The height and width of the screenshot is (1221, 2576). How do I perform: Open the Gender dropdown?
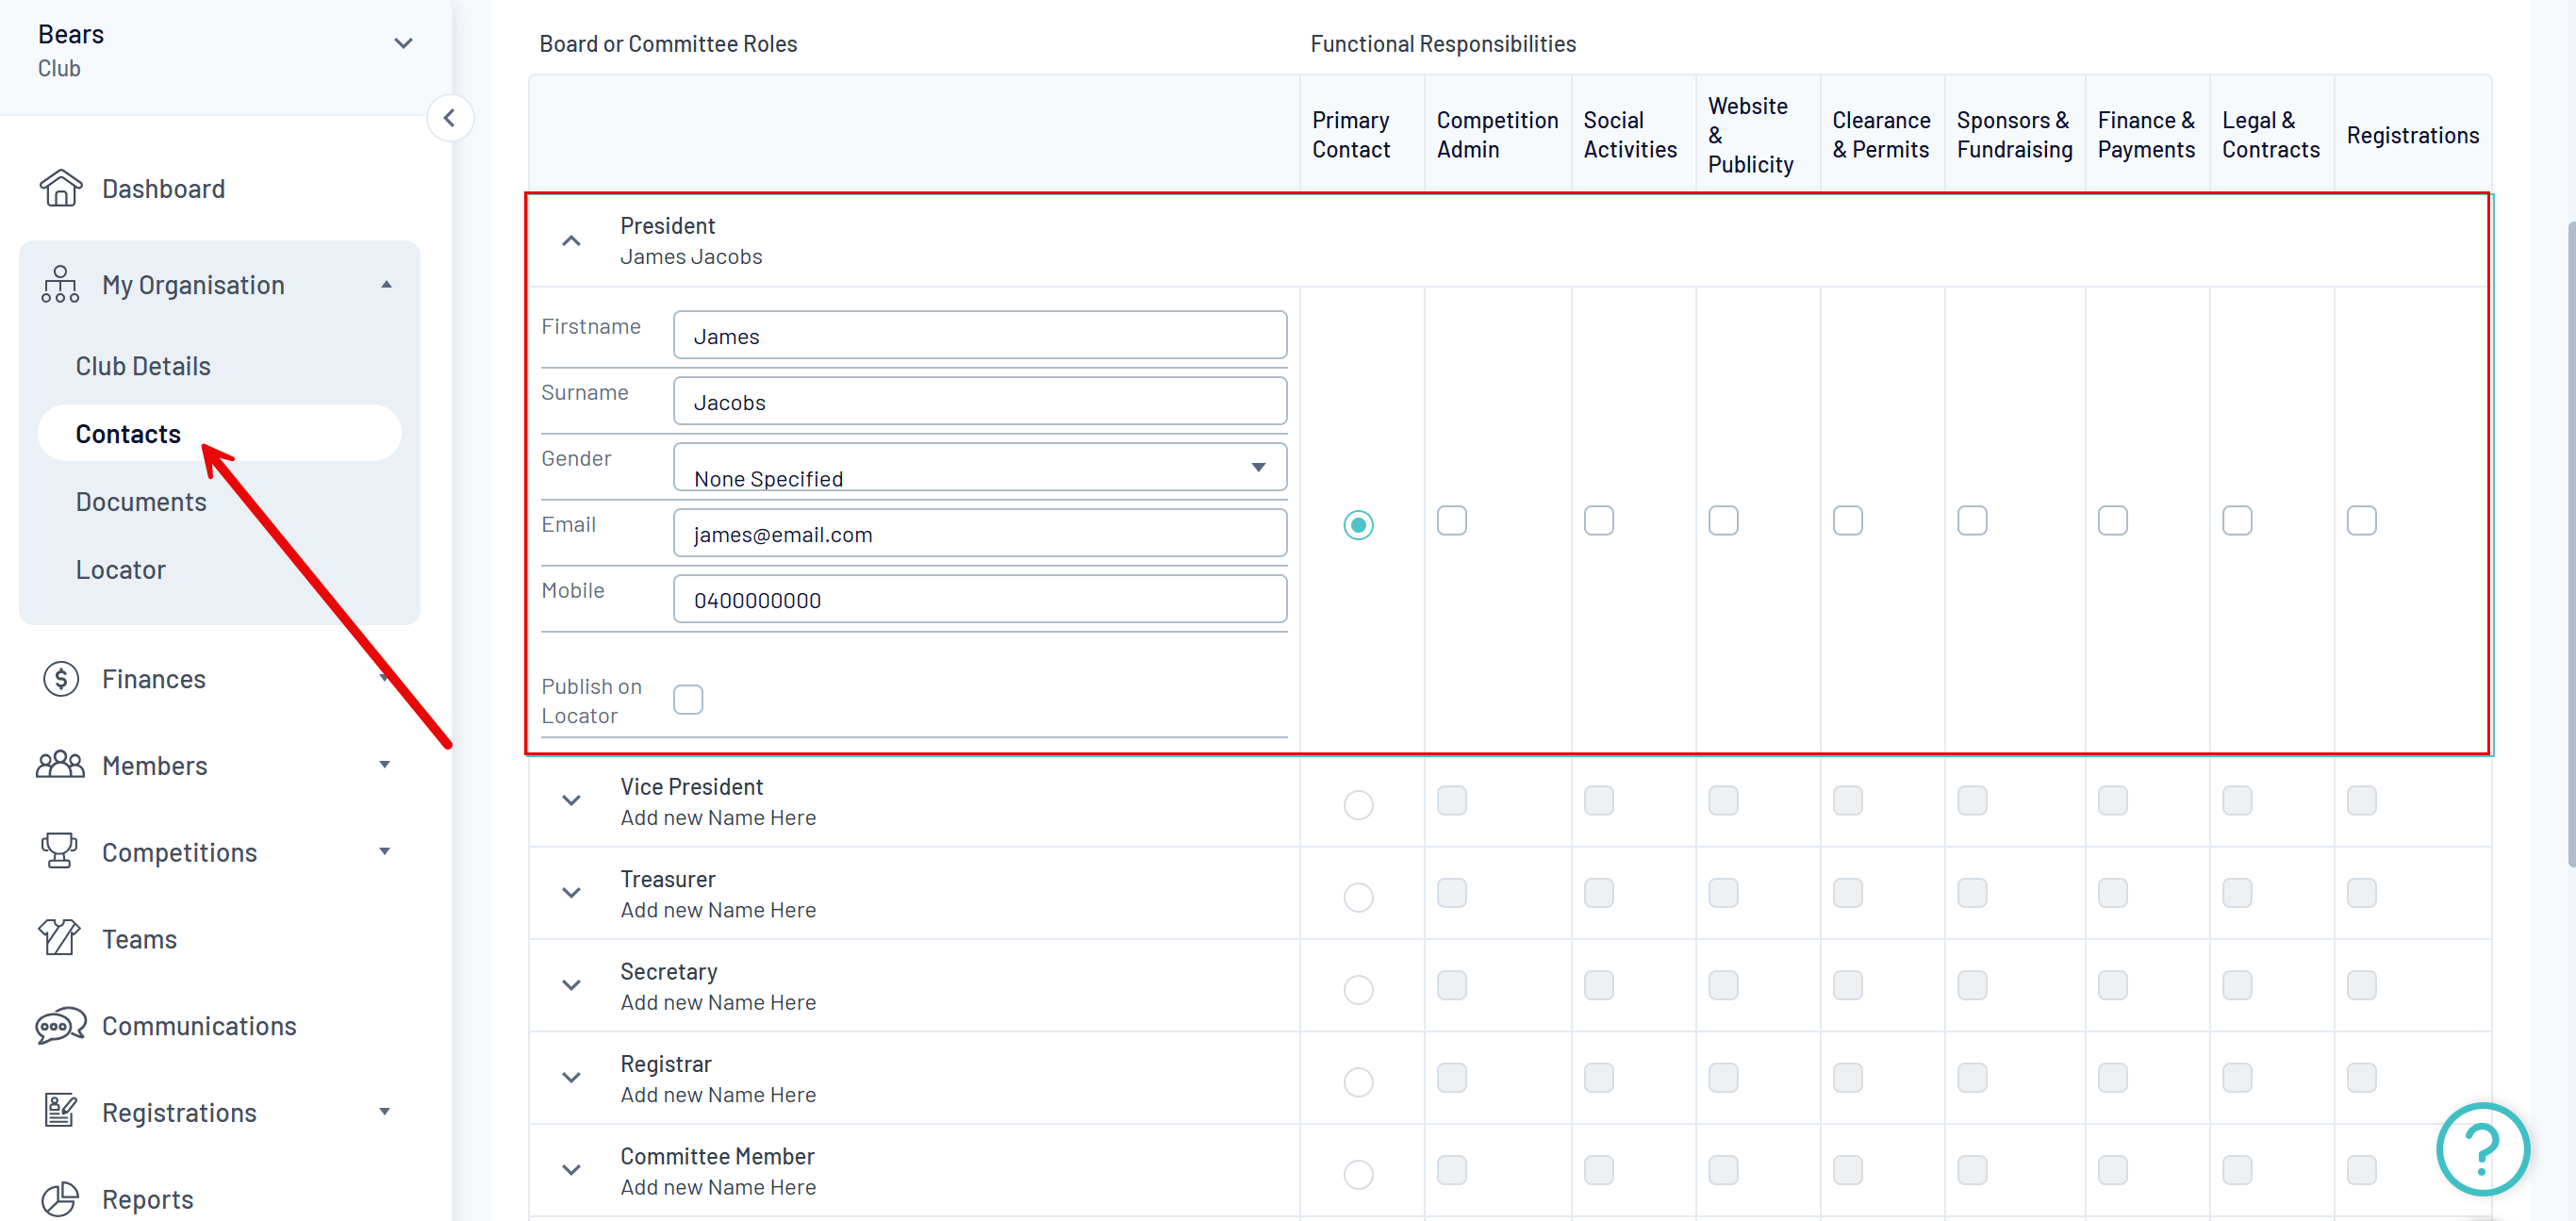(979, 468)
